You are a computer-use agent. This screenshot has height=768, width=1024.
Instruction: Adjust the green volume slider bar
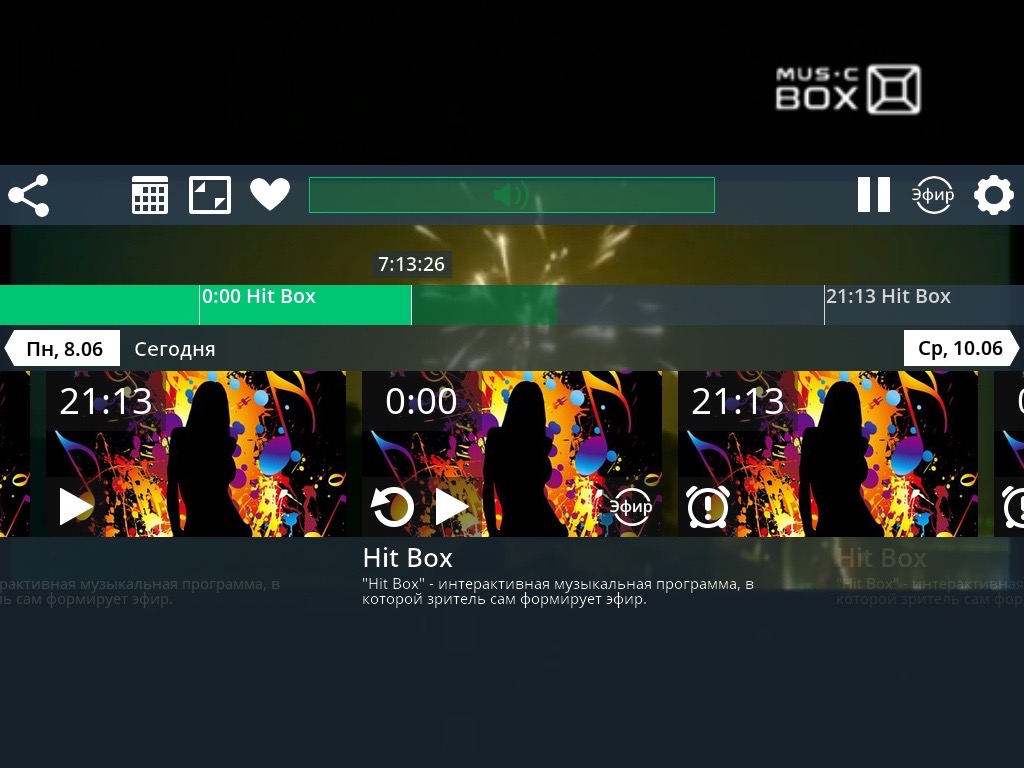pos(512,195)
